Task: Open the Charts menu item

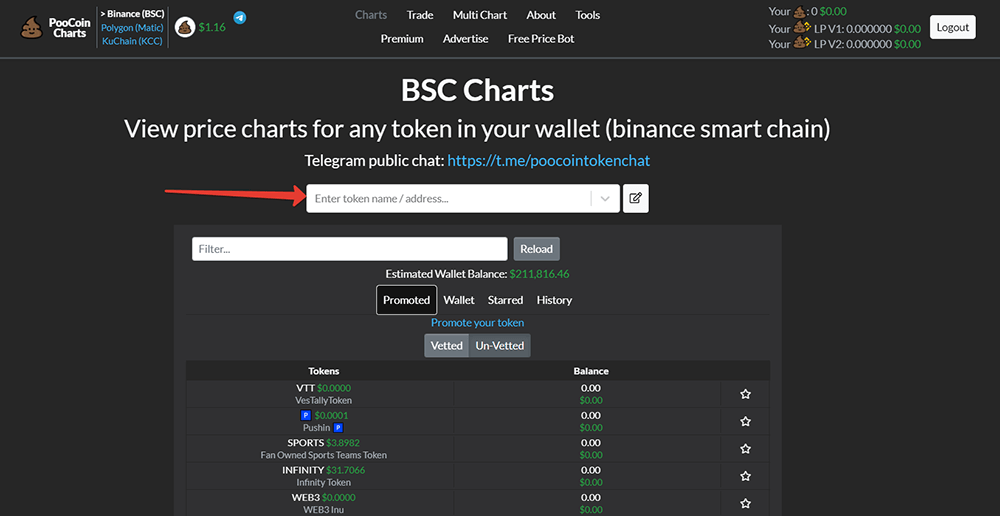Action: [x=371, y=15]
